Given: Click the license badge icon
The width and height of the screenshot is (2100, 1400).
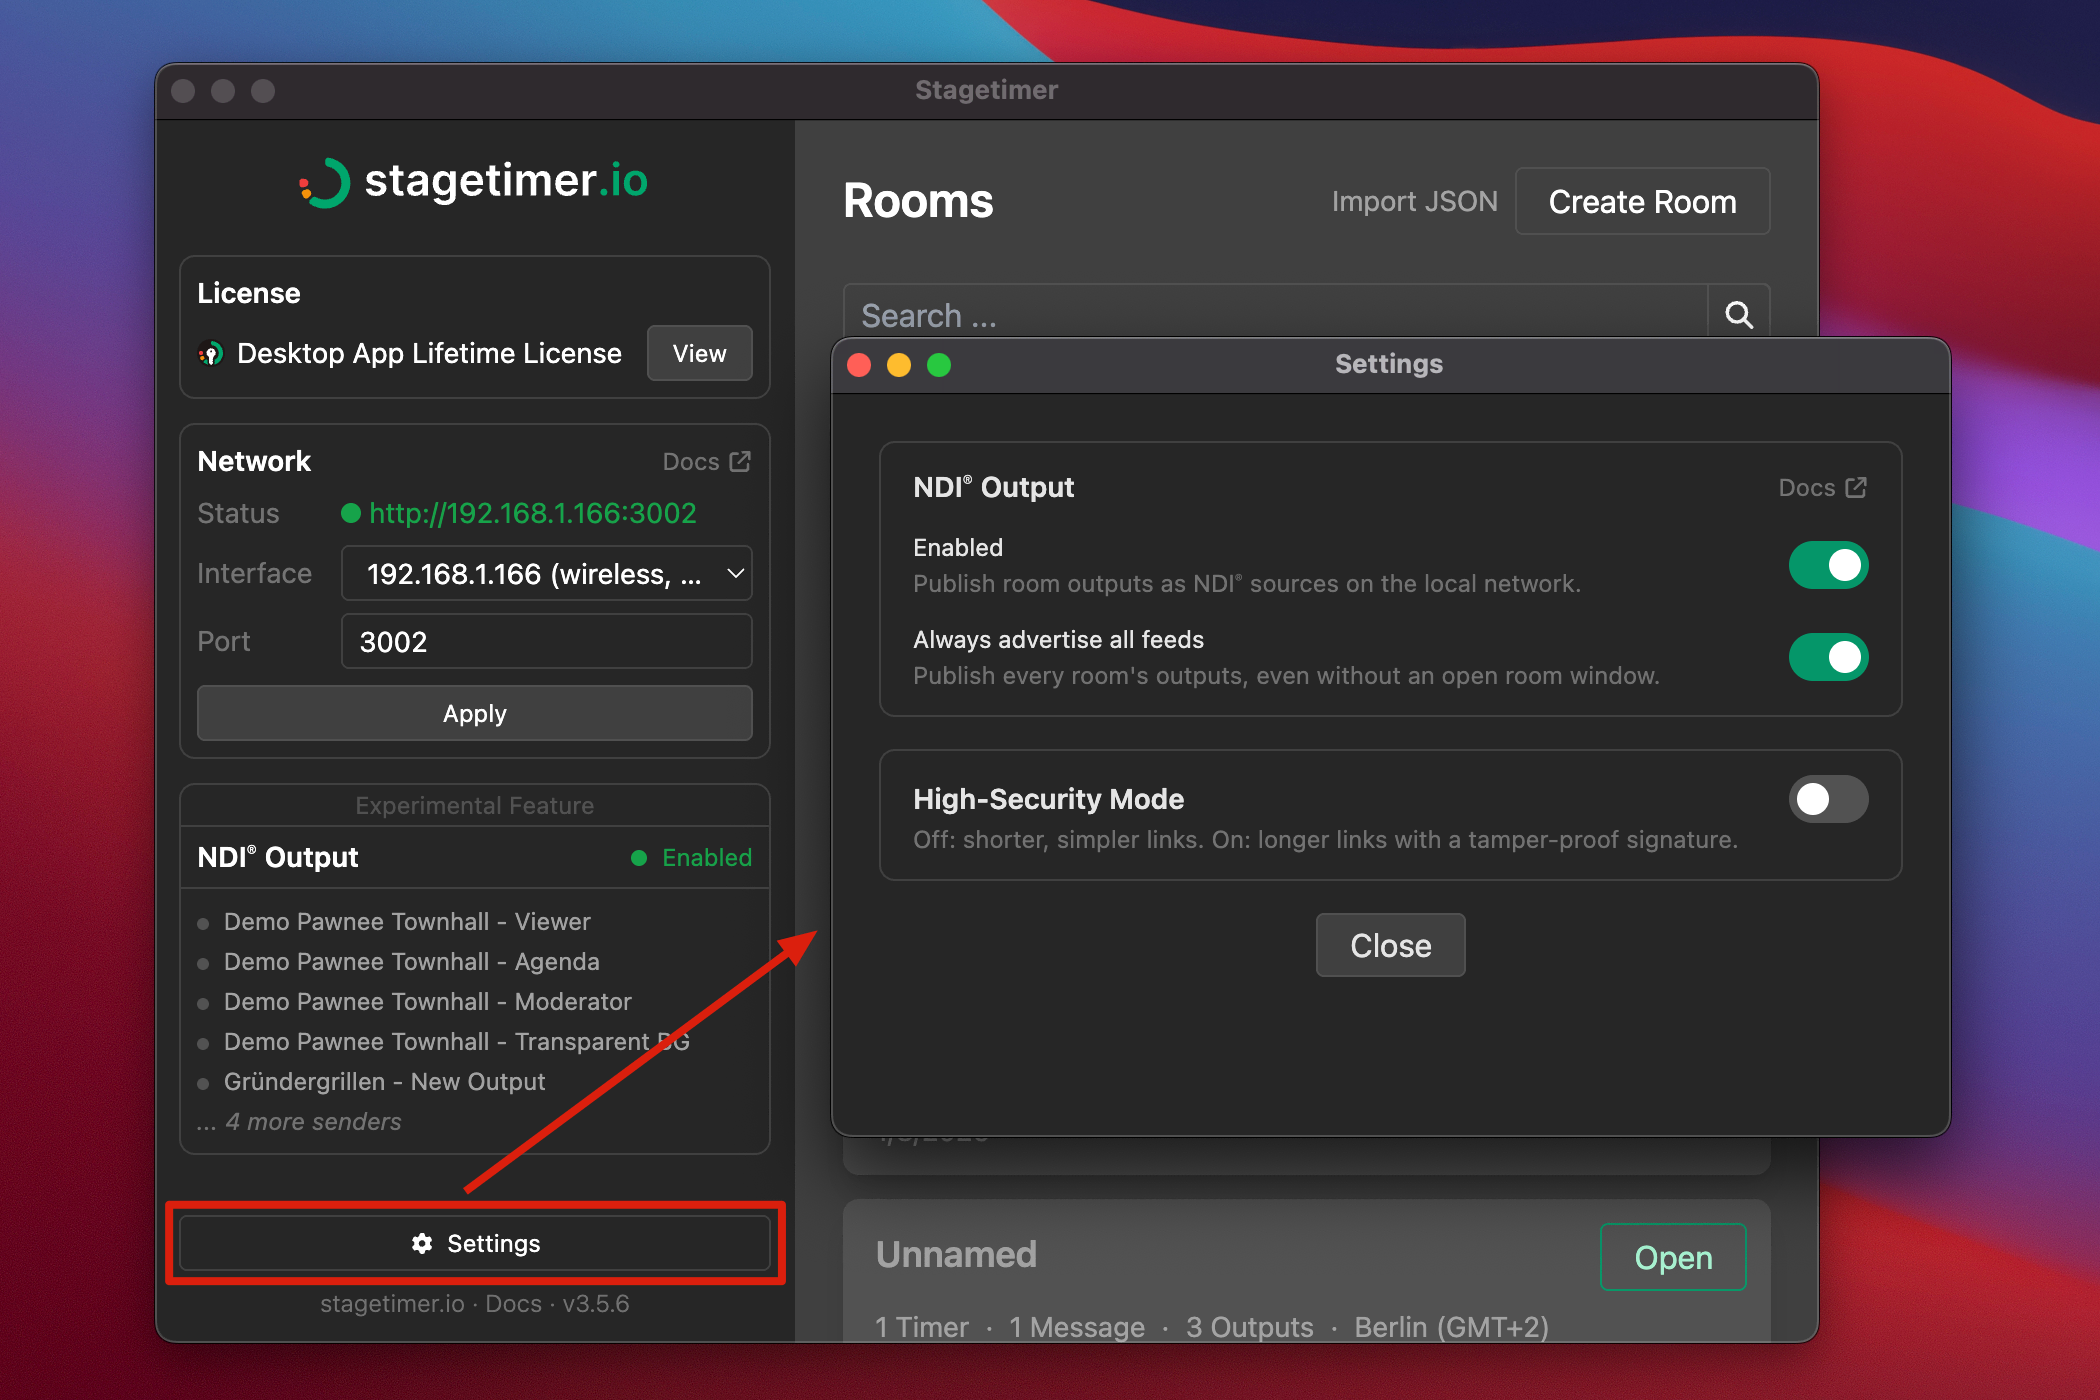Looking at the screenshot, I should pos(211,354).
